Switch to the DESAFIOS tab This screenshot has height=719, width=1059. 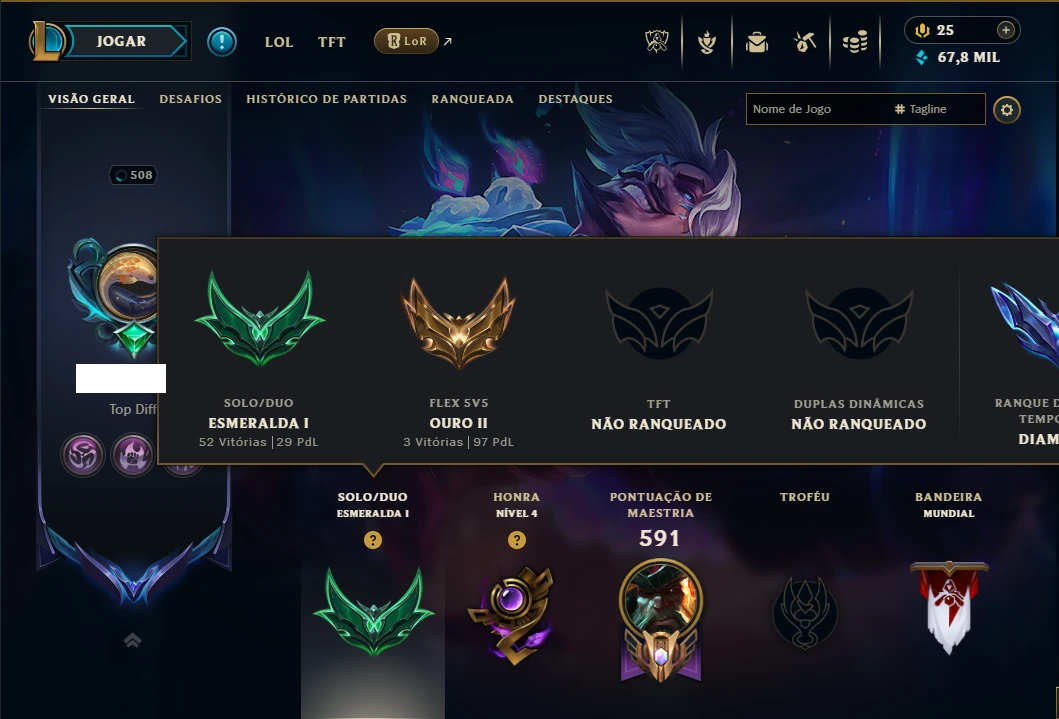[x=190, y=99]
